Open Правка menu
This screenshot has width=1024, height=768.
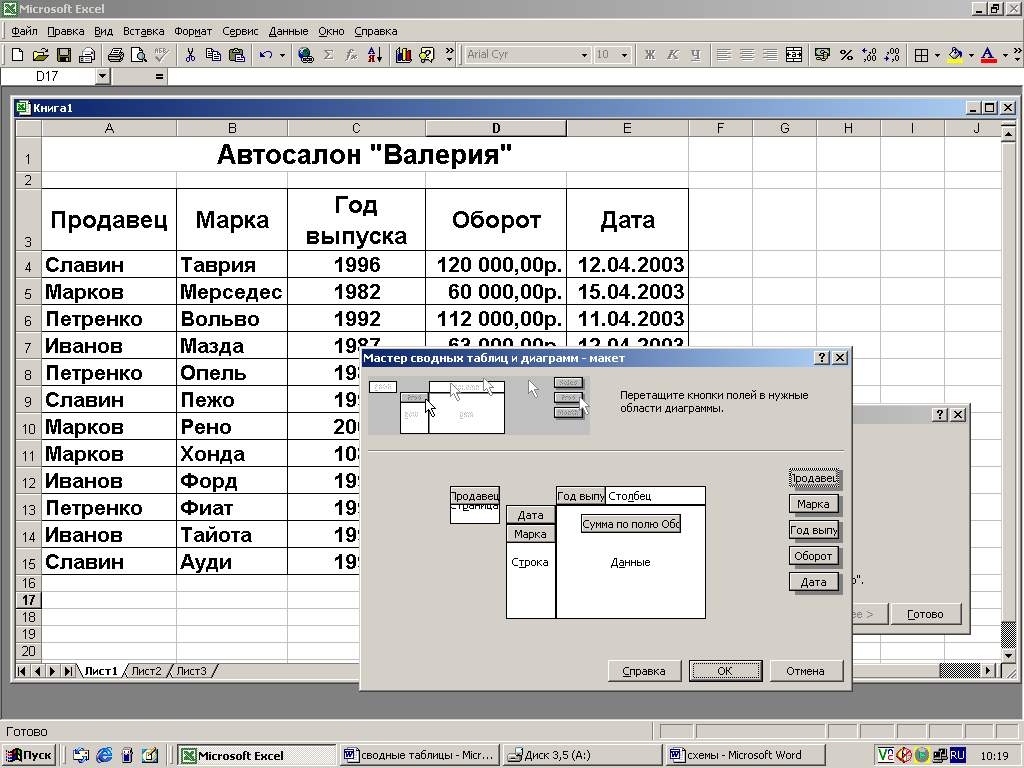[65, 31]
